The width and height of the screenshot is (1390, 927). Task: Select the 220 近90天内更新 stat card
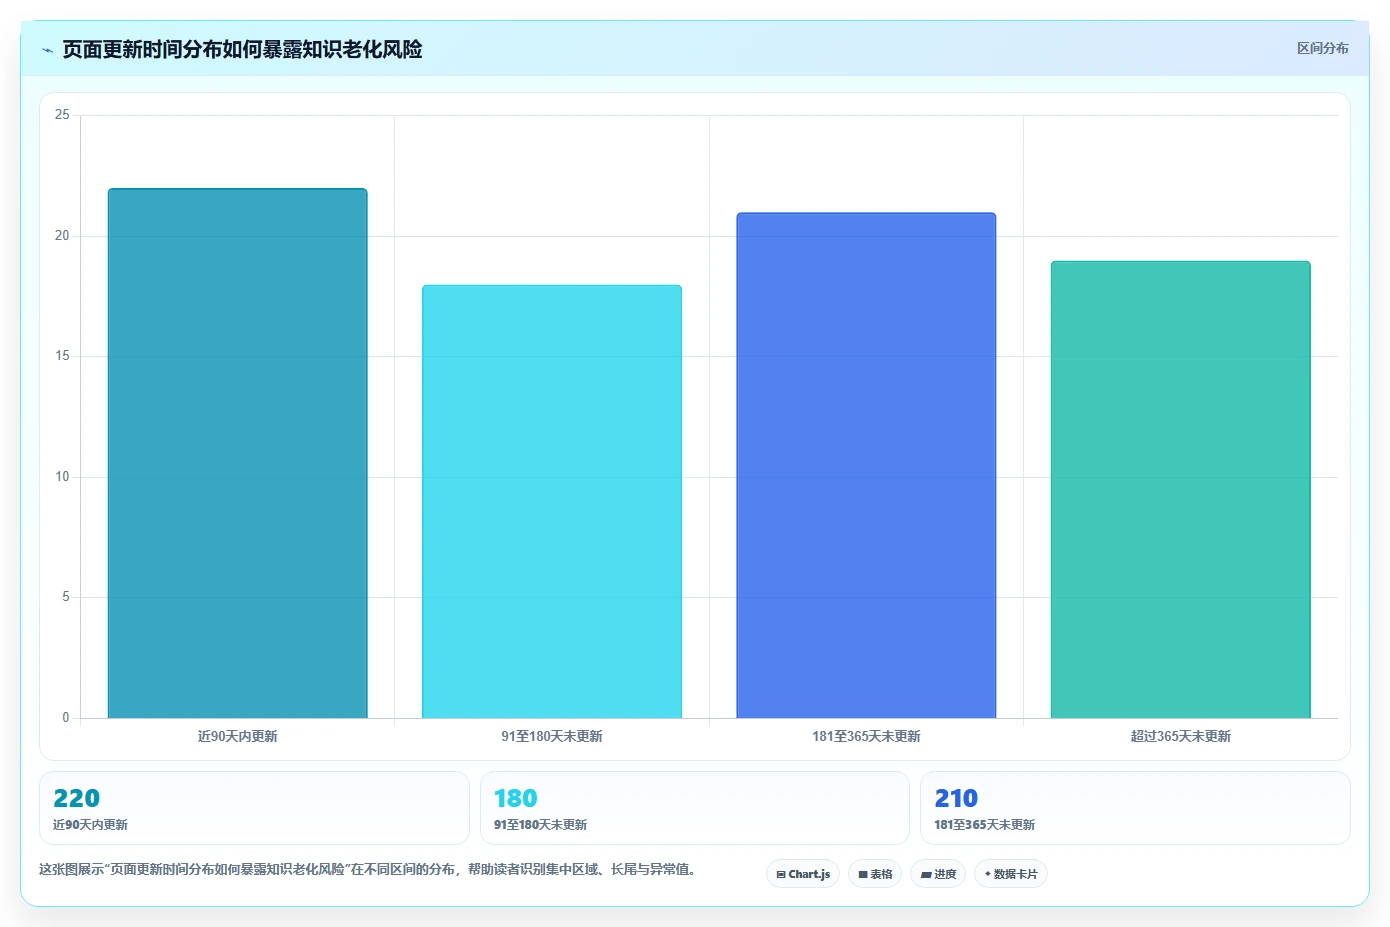point(254,808)
